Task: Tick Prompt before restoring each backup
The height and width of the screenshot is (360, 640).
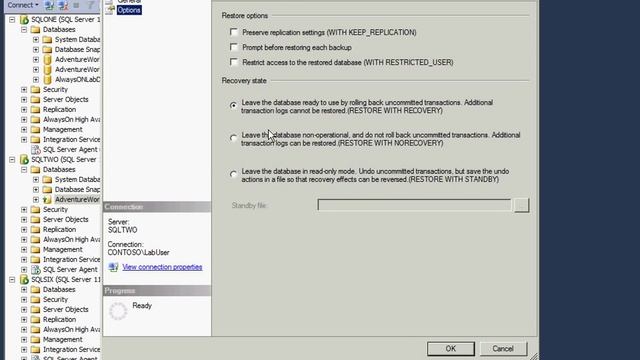Action: 233,47
